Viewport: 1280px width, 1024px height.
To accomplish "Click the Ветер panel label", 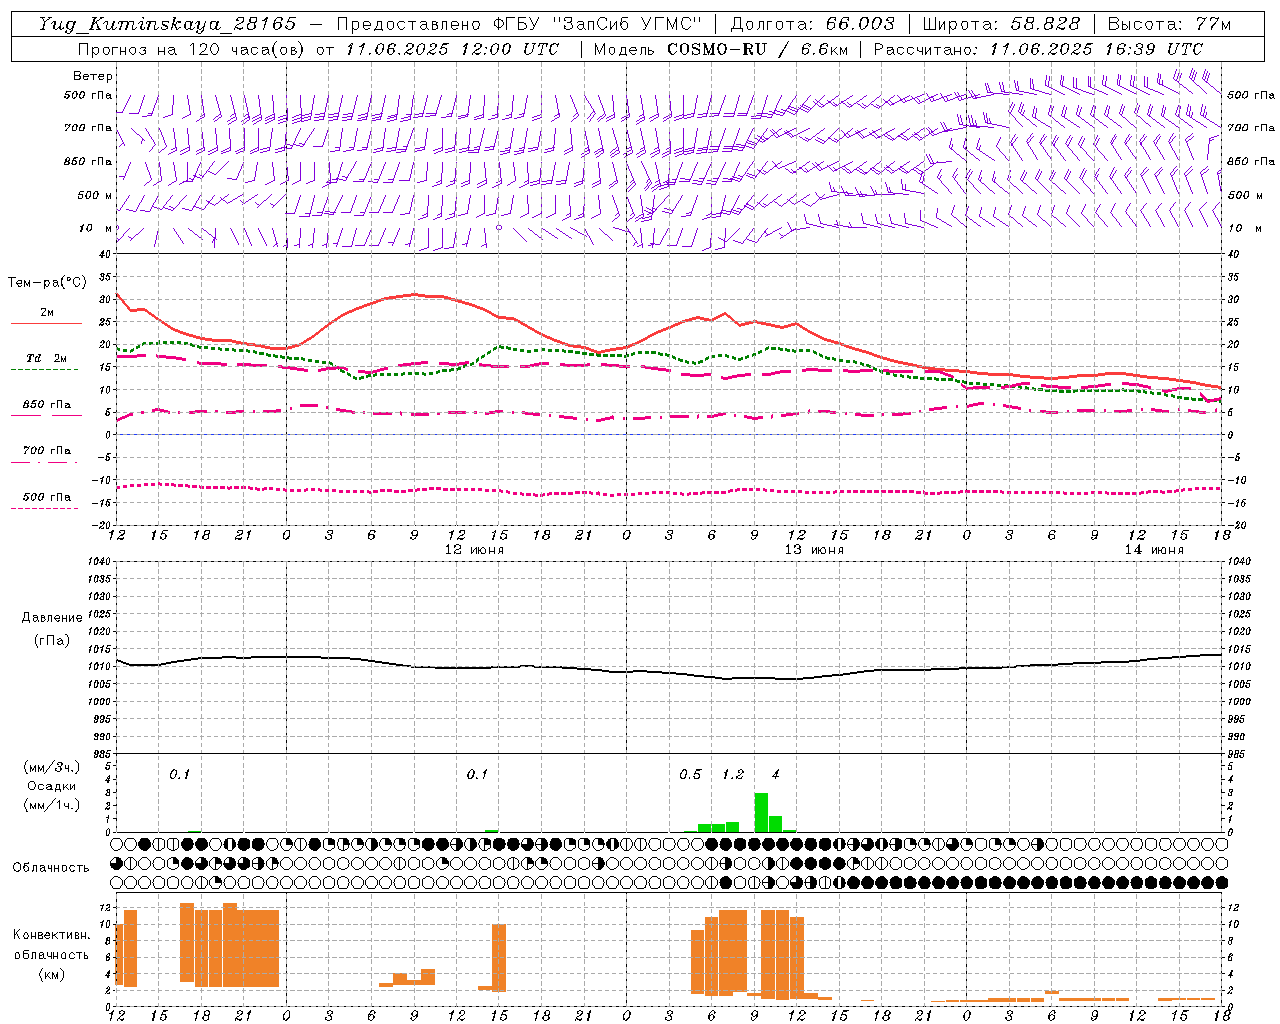I will (92, 76).
